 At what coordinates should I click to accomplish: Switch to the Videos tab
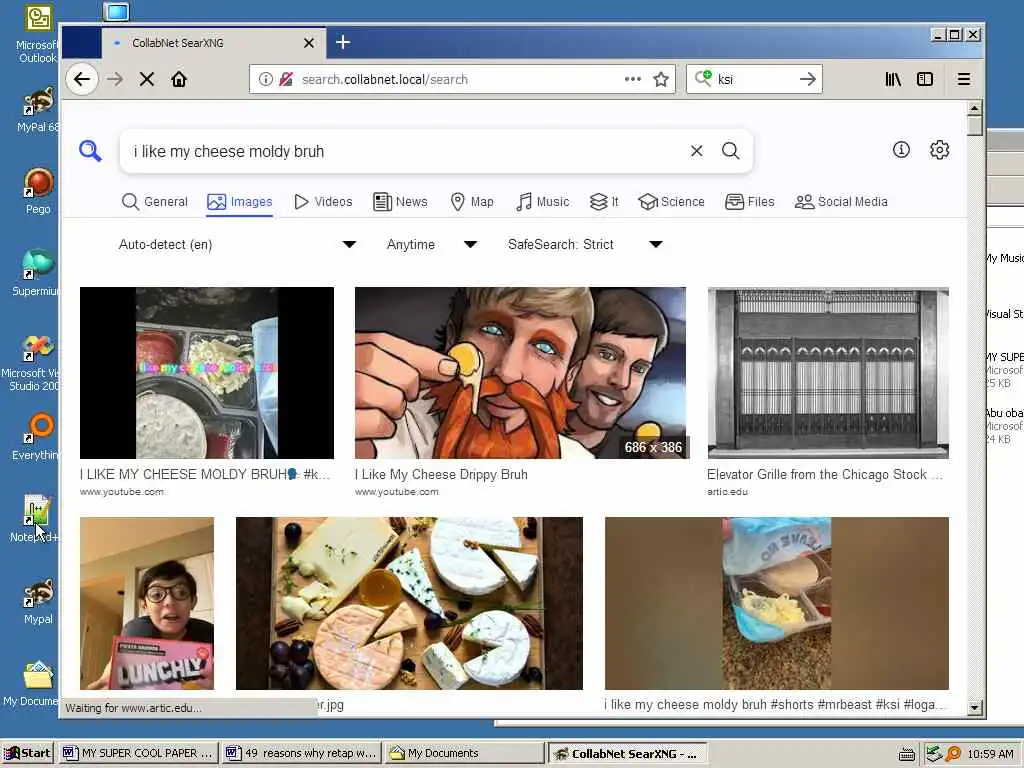[x=323, y=202]
